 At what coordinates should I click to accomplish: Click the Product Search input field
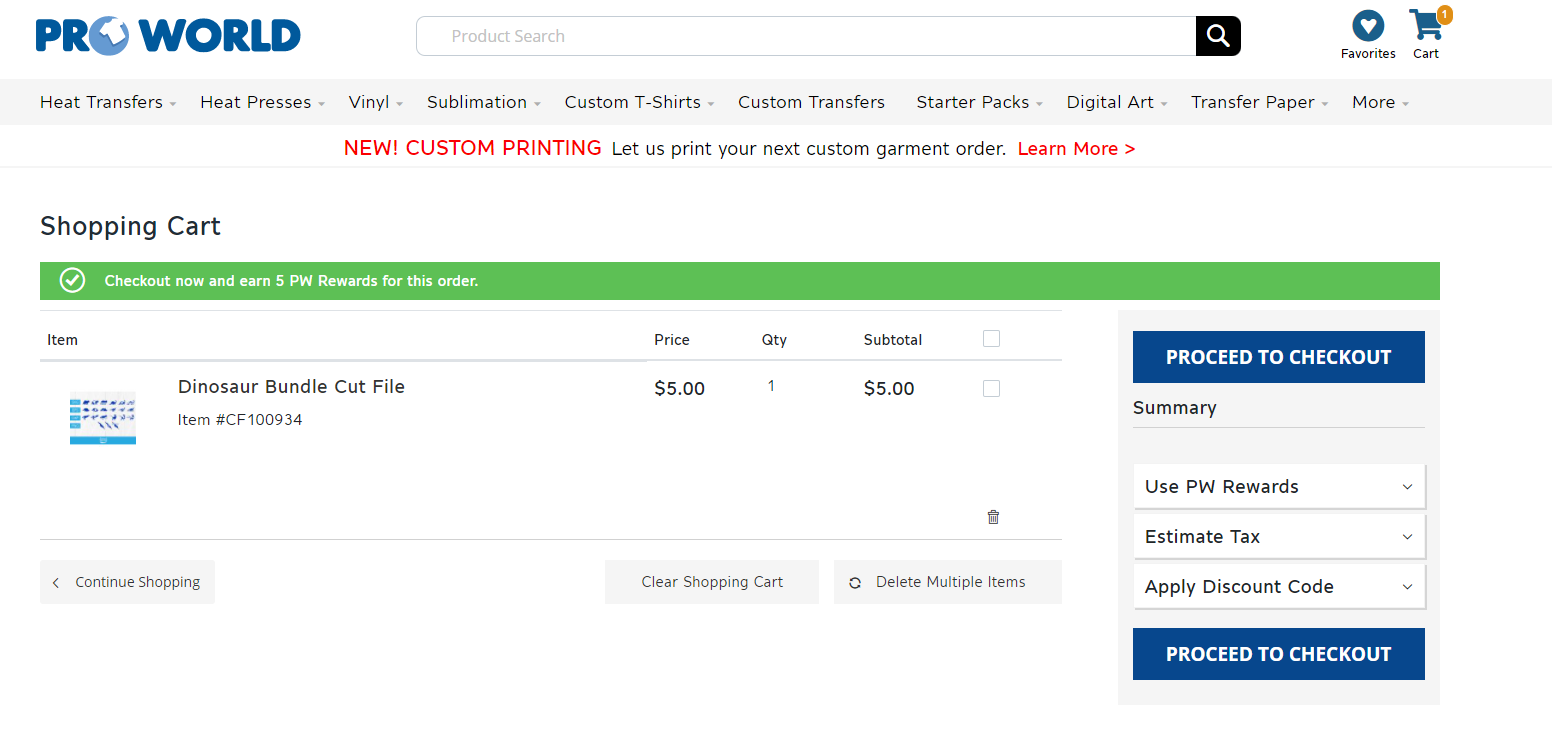[806, 36]
